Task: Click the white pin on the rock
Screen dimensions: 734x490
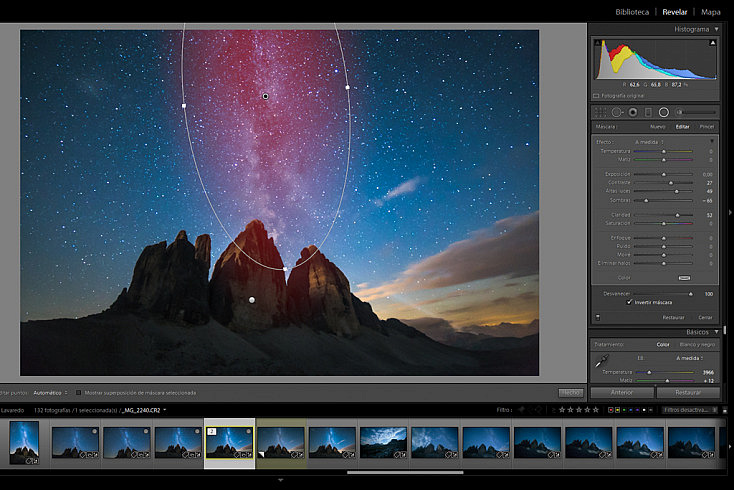Action: [252, 300]
